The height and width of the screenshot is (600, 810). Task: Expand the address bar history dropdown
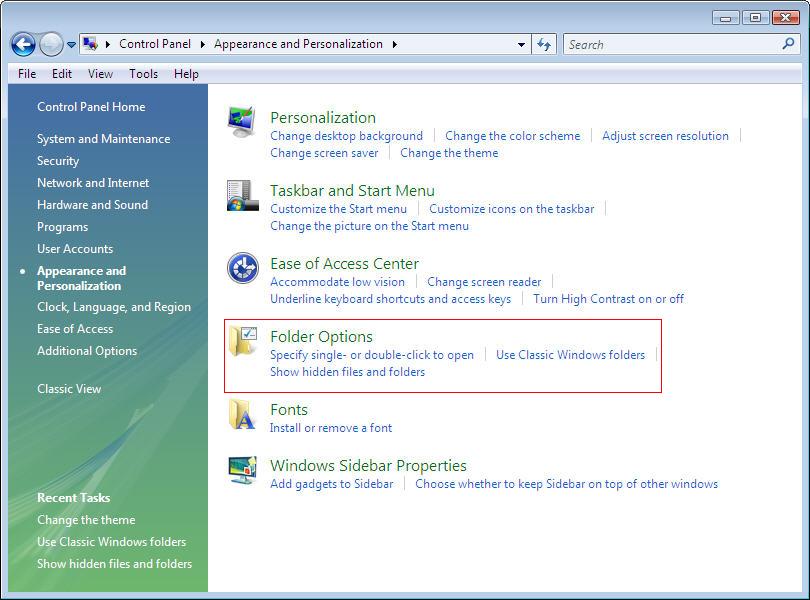[x=521, y=45]
